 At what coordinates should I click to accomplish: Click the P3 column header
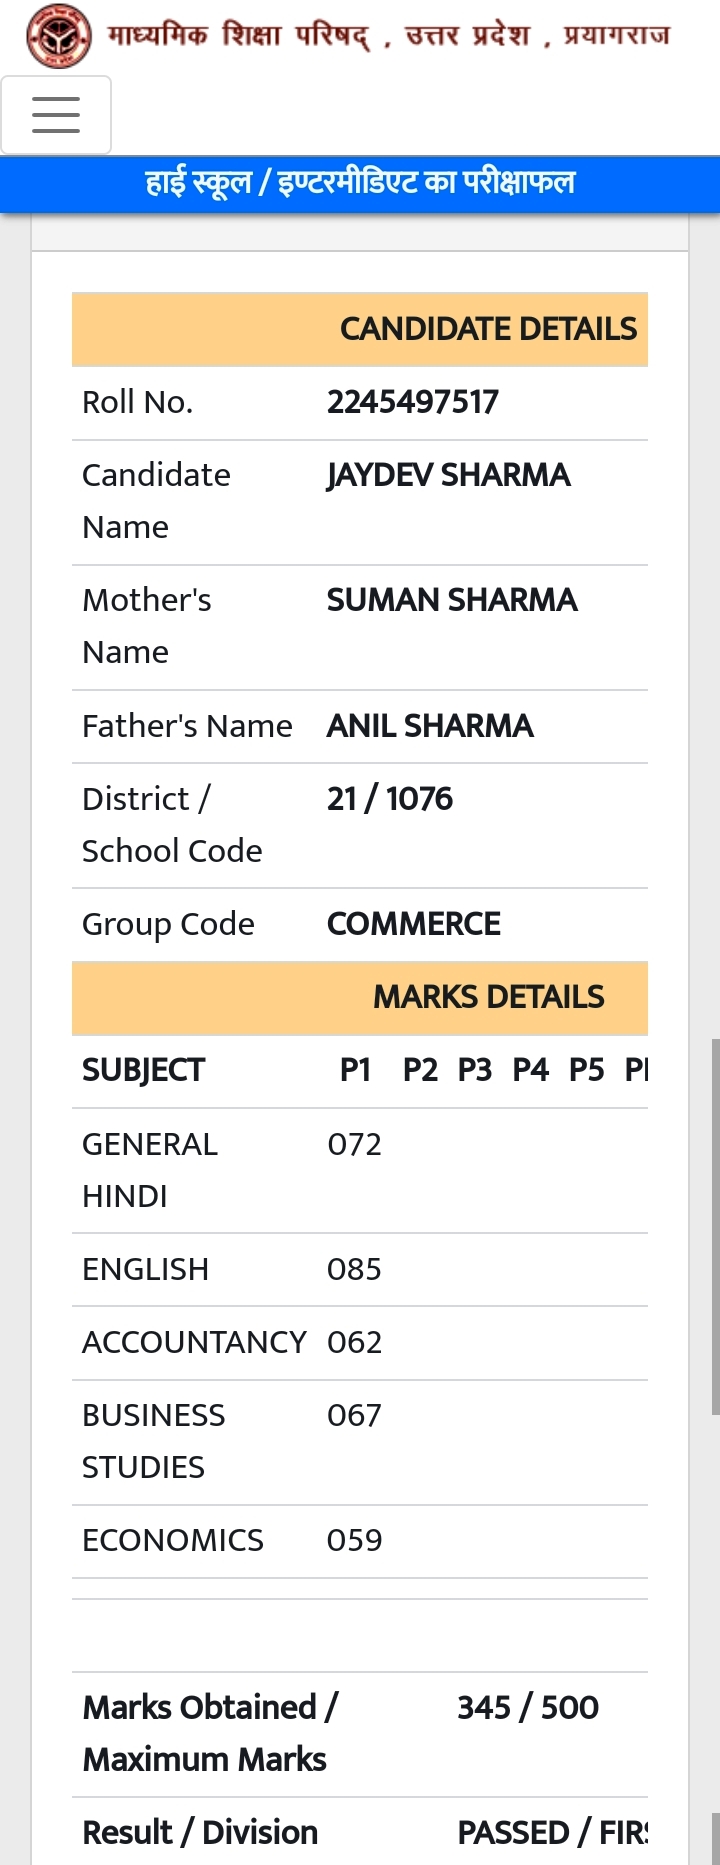coord(475,1071)
